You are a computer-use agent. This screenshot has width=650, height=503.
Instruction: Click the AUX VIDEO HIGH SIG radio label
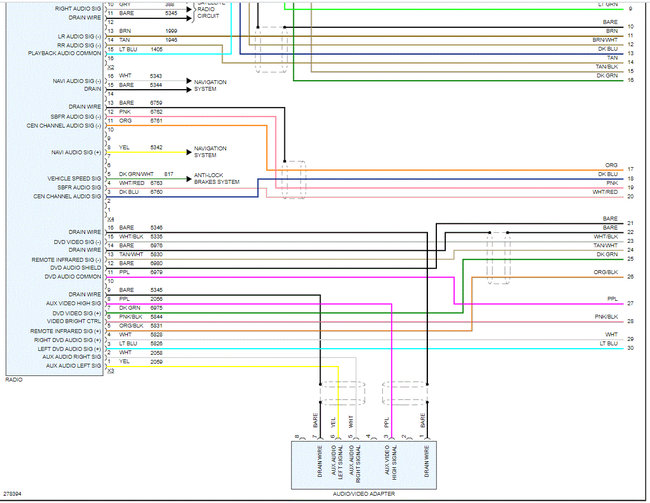pyautogui.click(x=73, y=304)
